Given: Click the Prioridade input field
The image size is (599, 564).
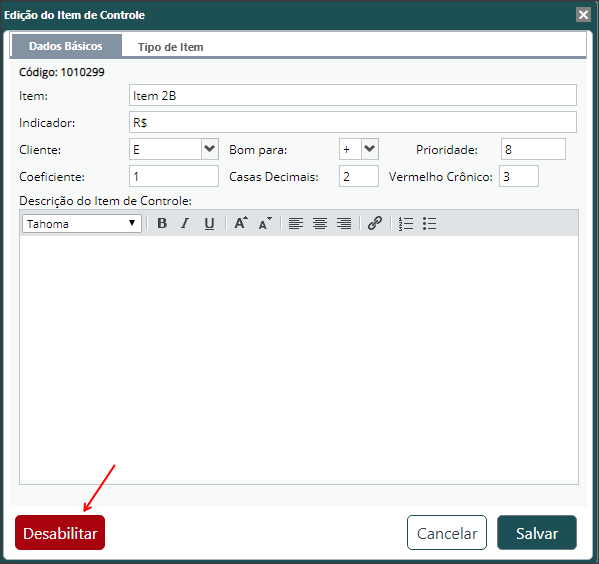Looking at the screenshot, I should (x=533, y=149).
